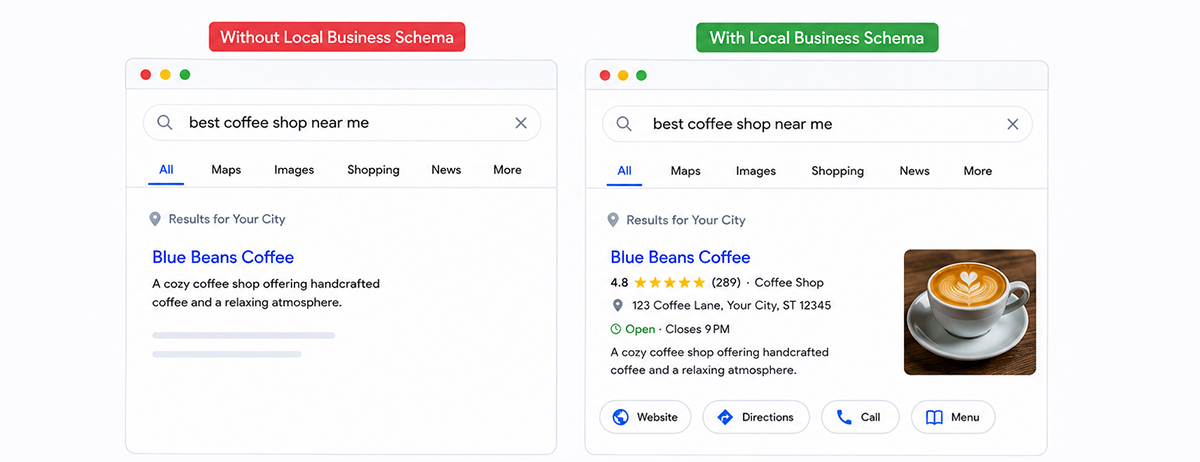Viewport: 1200px width, 462px height.
Task: Go to News tab in left window
Action: [446, 170]
